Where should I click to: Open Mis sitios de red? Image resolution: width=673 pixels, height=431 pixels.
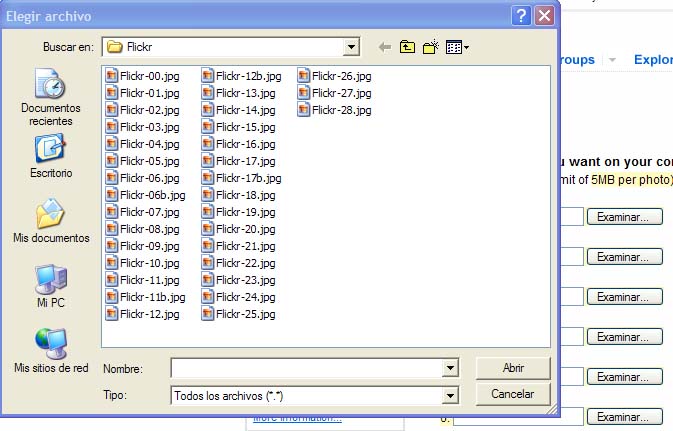click(x=51, y=351)
